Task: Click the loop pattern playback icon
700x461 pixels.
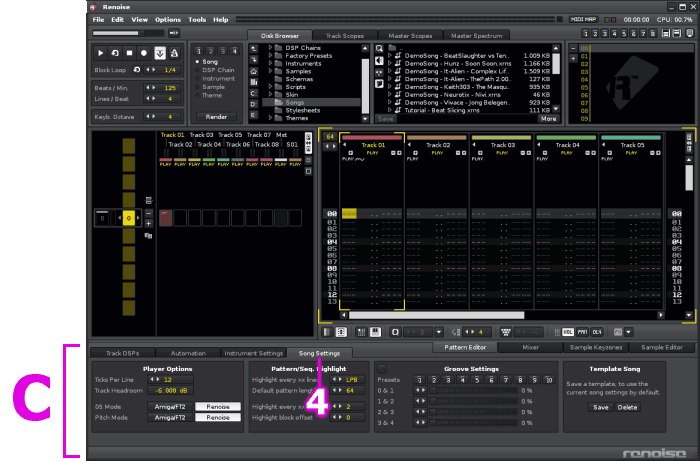Action: click(x=115, y=53)
